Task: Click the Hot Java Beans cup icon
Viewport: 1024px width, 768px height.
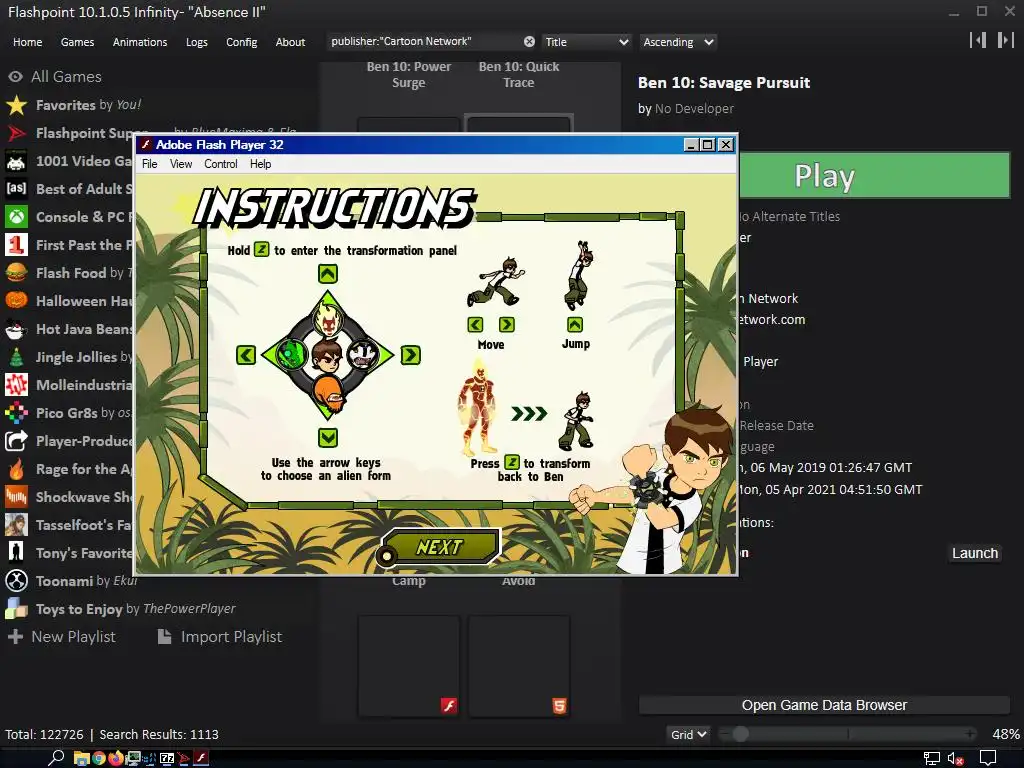Action: coord(16,329)
